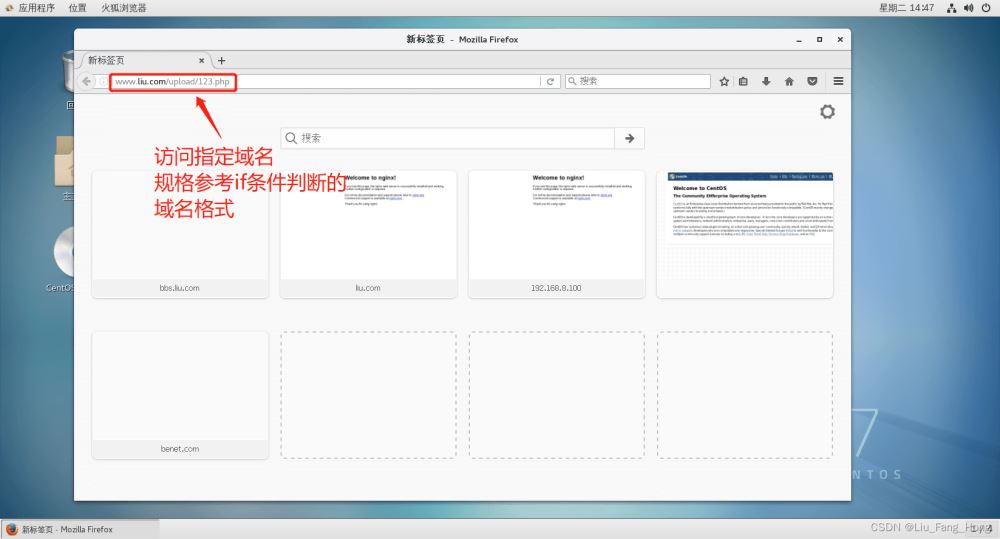Click the search magnifier in toolbar search box
The height and width of the screenshot is (539, 1000).
572,81
